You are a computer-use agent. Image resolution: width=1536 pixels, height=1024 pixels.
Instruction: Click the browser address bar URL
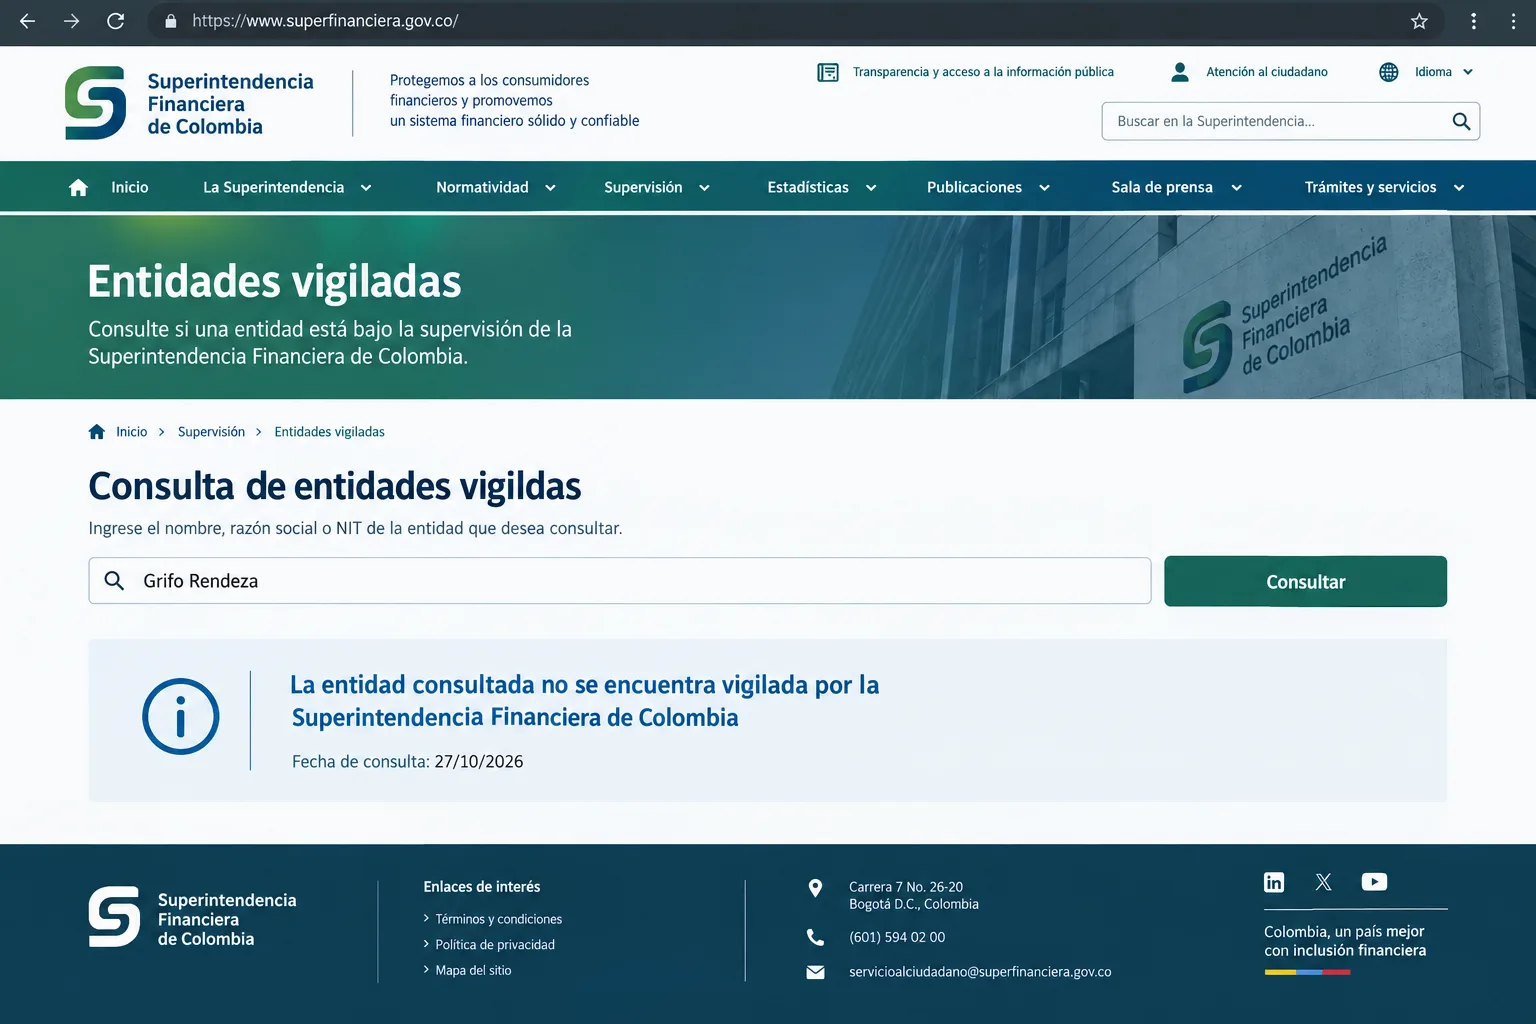click(x=325, y=21)
